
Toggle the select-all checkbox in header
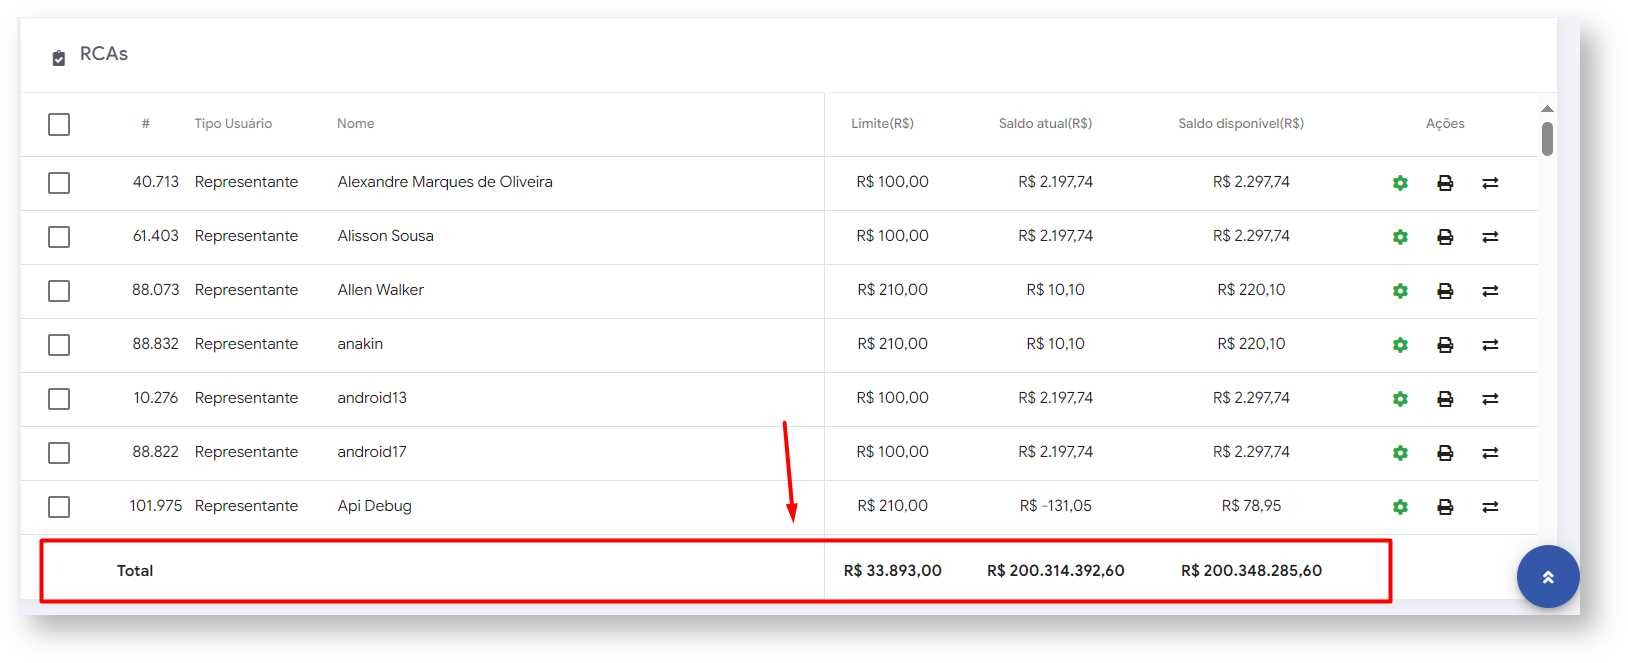[x=59, y=124]
